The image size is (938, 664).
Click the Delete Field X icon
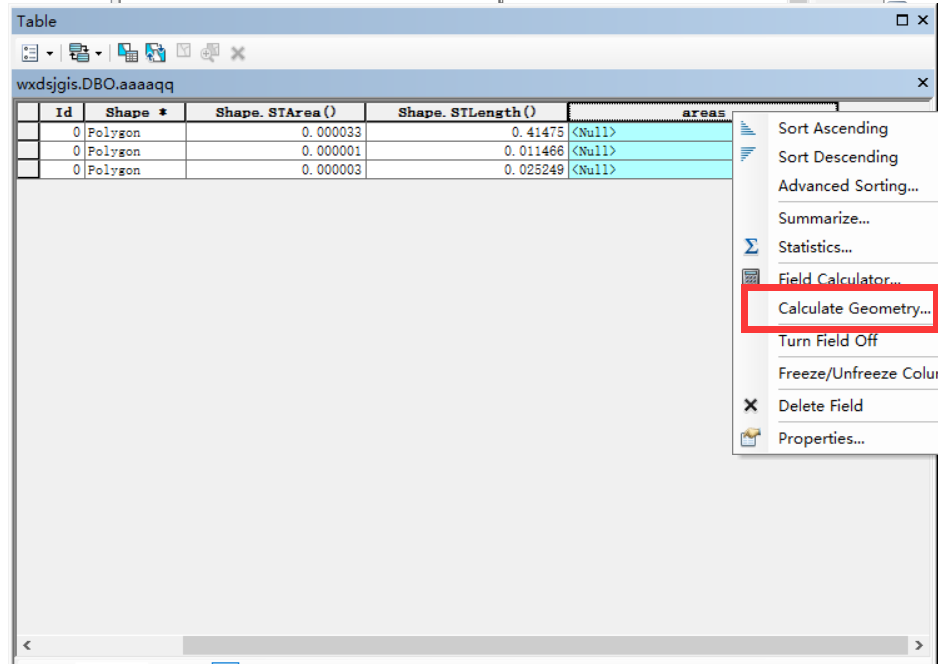click(751, 405)
